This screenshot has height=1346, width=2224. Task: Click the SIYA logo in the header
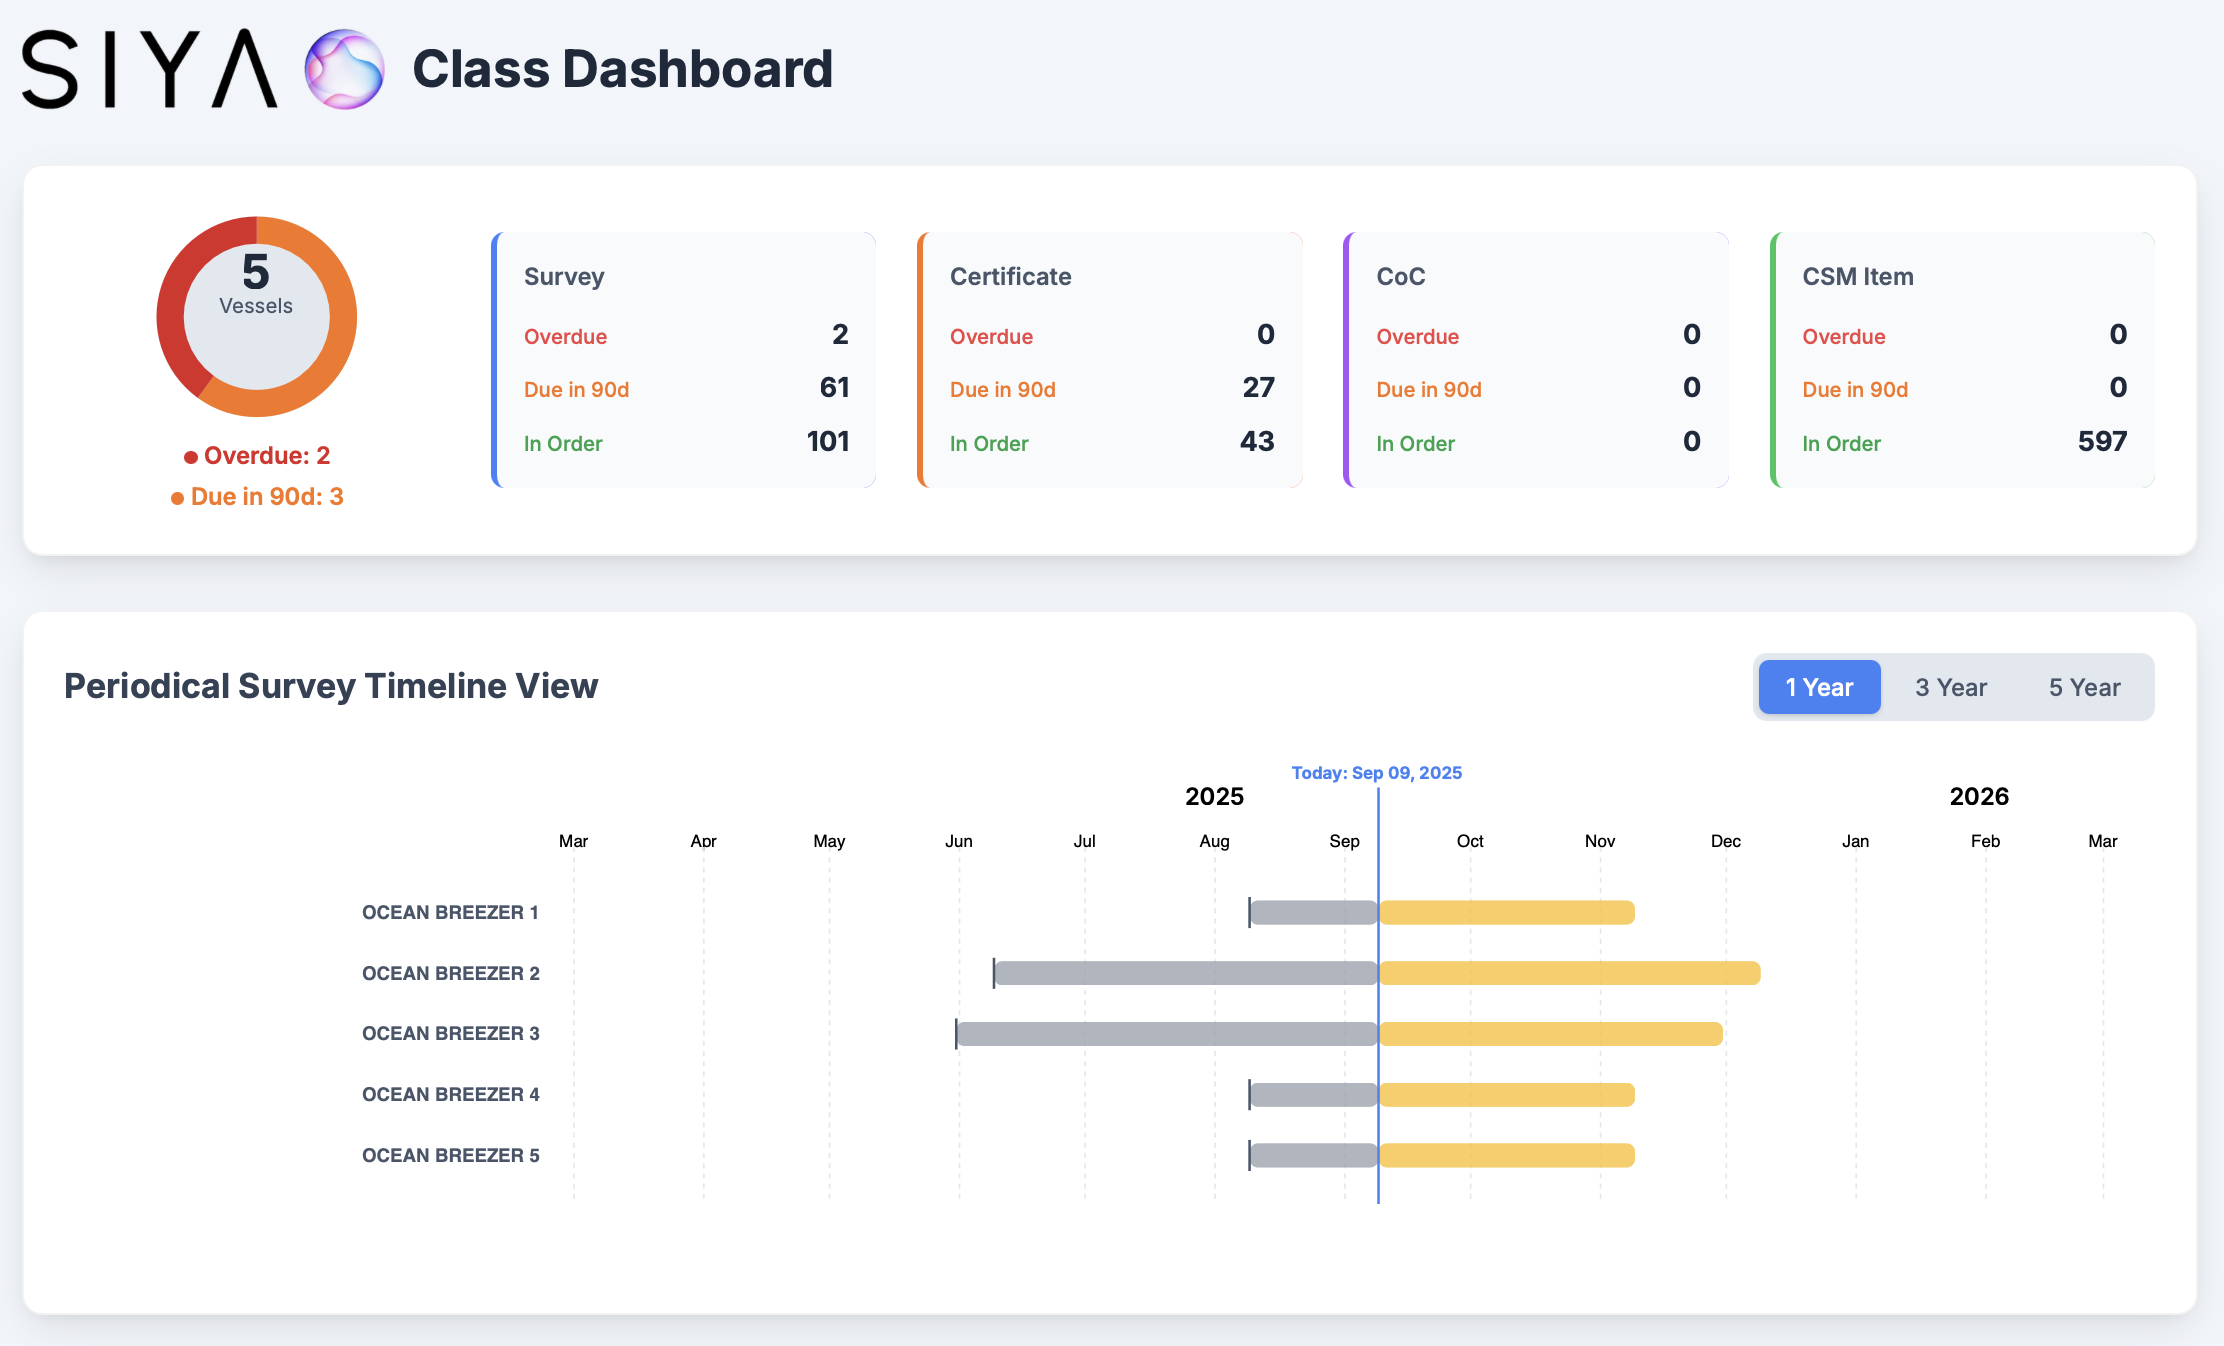pos(146,68)
